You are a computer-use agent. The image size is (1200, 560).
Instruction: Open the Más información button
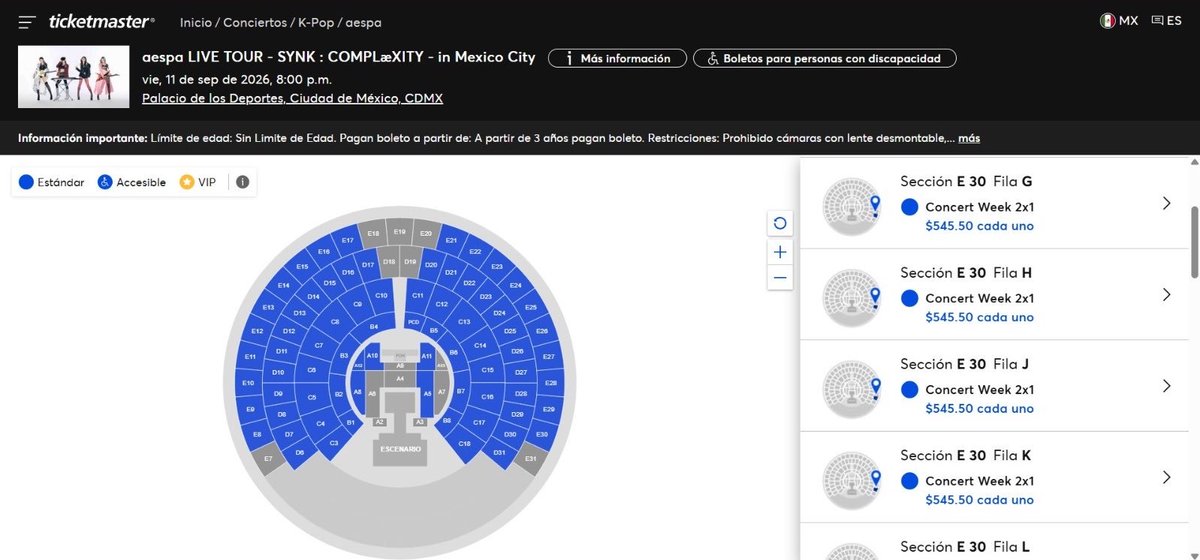pos(617,58)
